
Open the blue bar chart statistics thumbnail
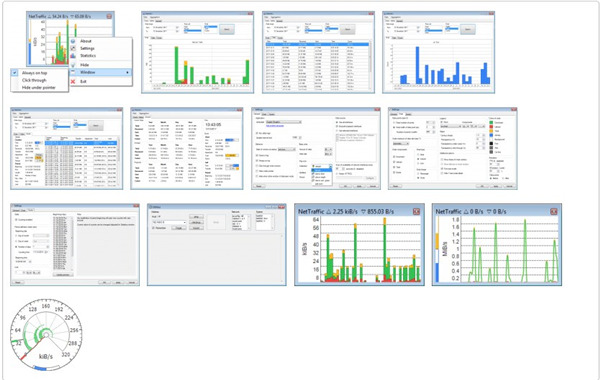coord(439,52)
